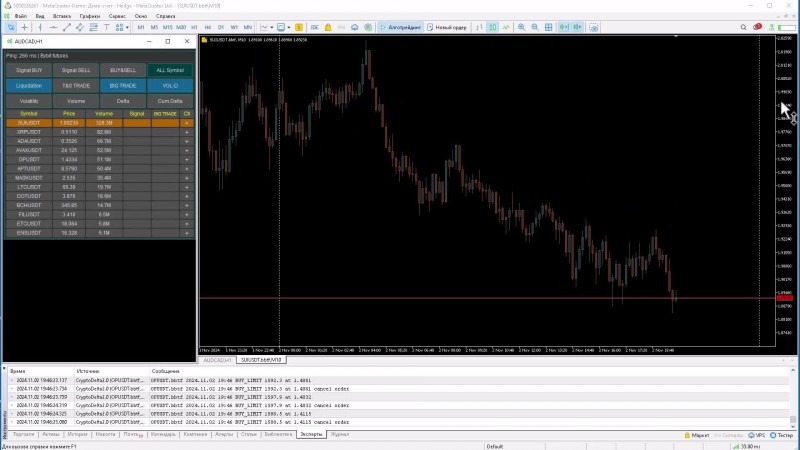Open the Help menu
The image size is (800, 450).
click(165, 16)
